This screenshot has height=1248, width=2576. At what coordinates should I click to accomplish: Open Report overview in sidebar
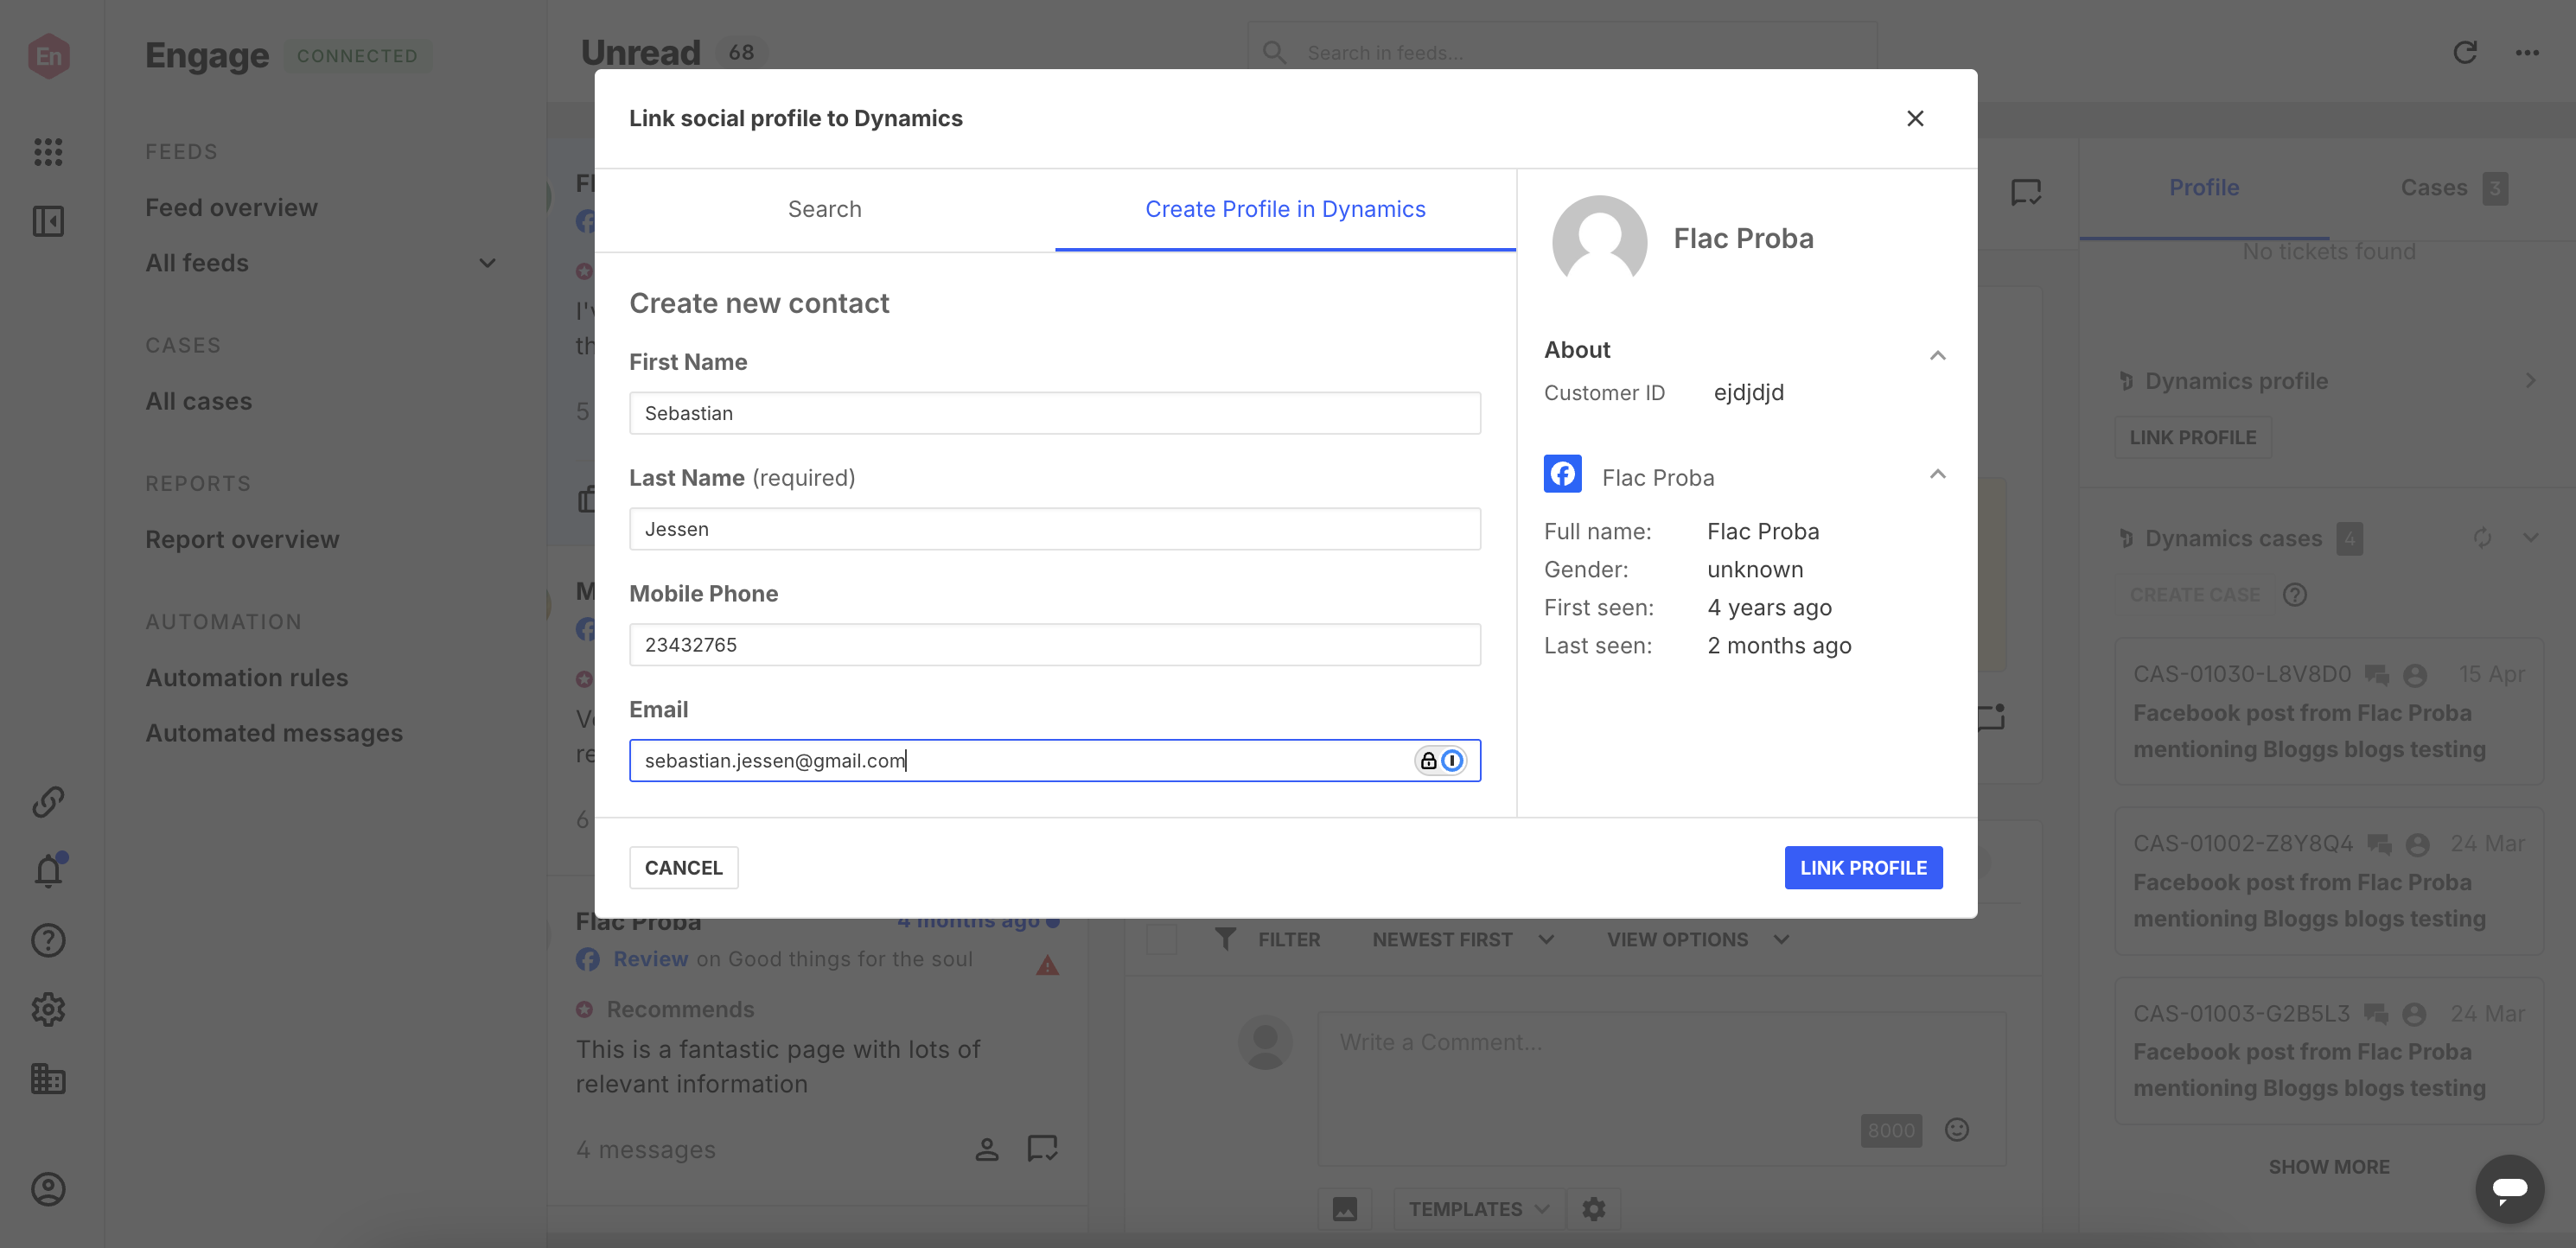point(242,539)
